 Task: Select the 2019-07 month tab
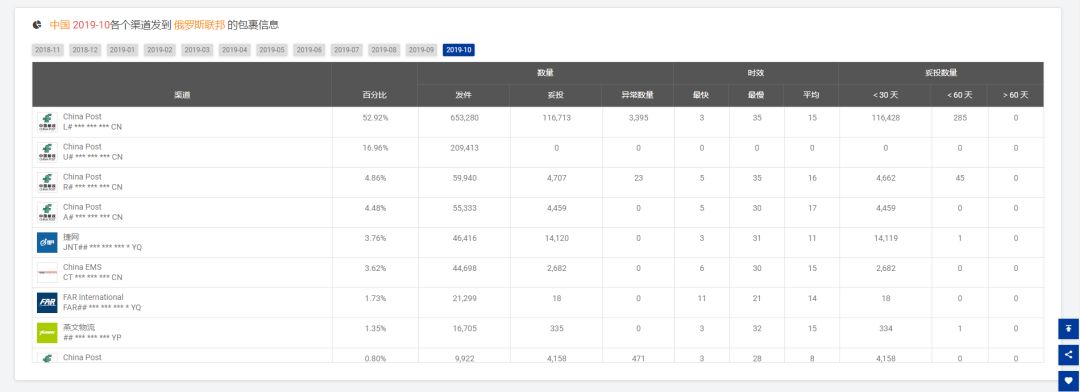[346, 50]
